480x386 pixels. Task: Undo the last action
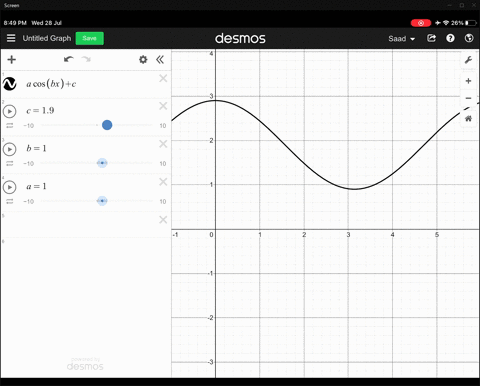(x=69, y=59)
